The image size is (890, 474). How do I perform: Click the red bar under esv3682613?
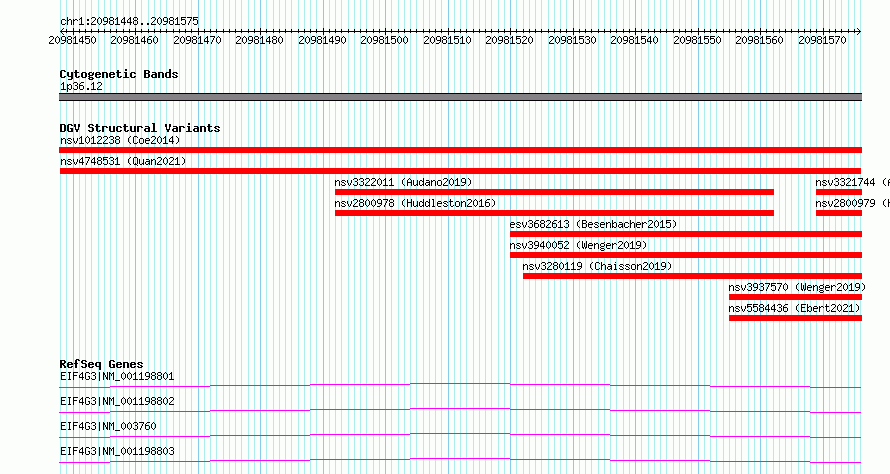tap(686, 234)
